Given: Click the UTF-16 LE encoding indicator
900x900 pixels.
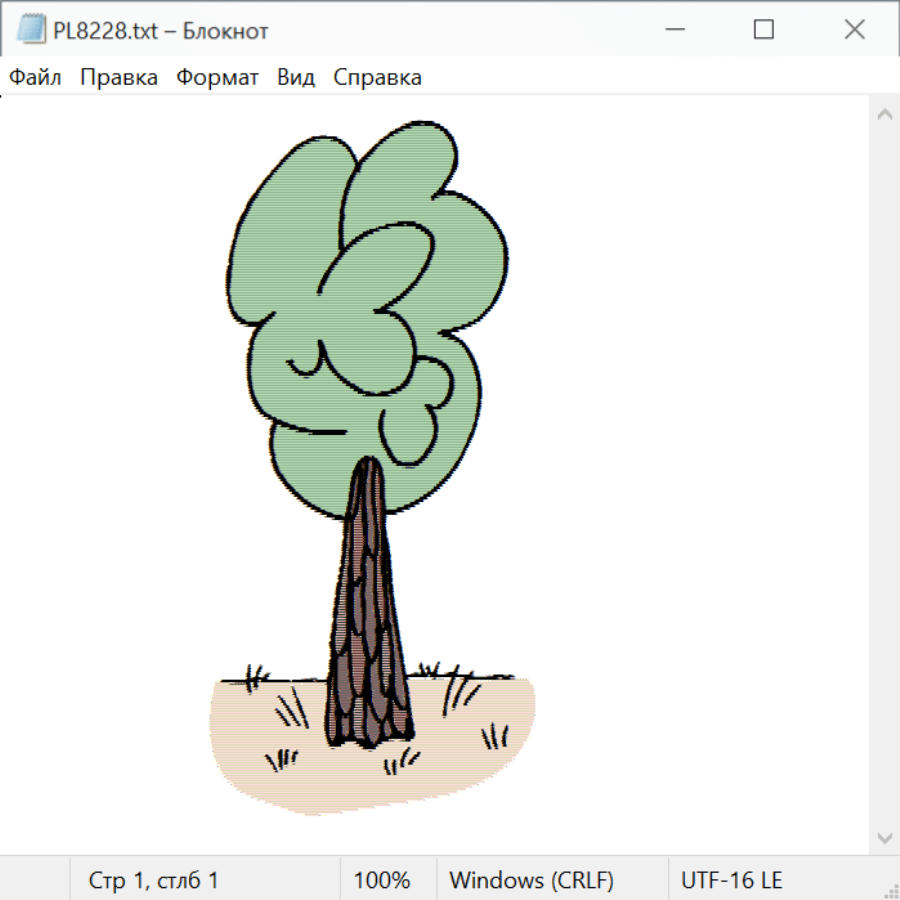Looking at the screenshot, I should 731,880.
